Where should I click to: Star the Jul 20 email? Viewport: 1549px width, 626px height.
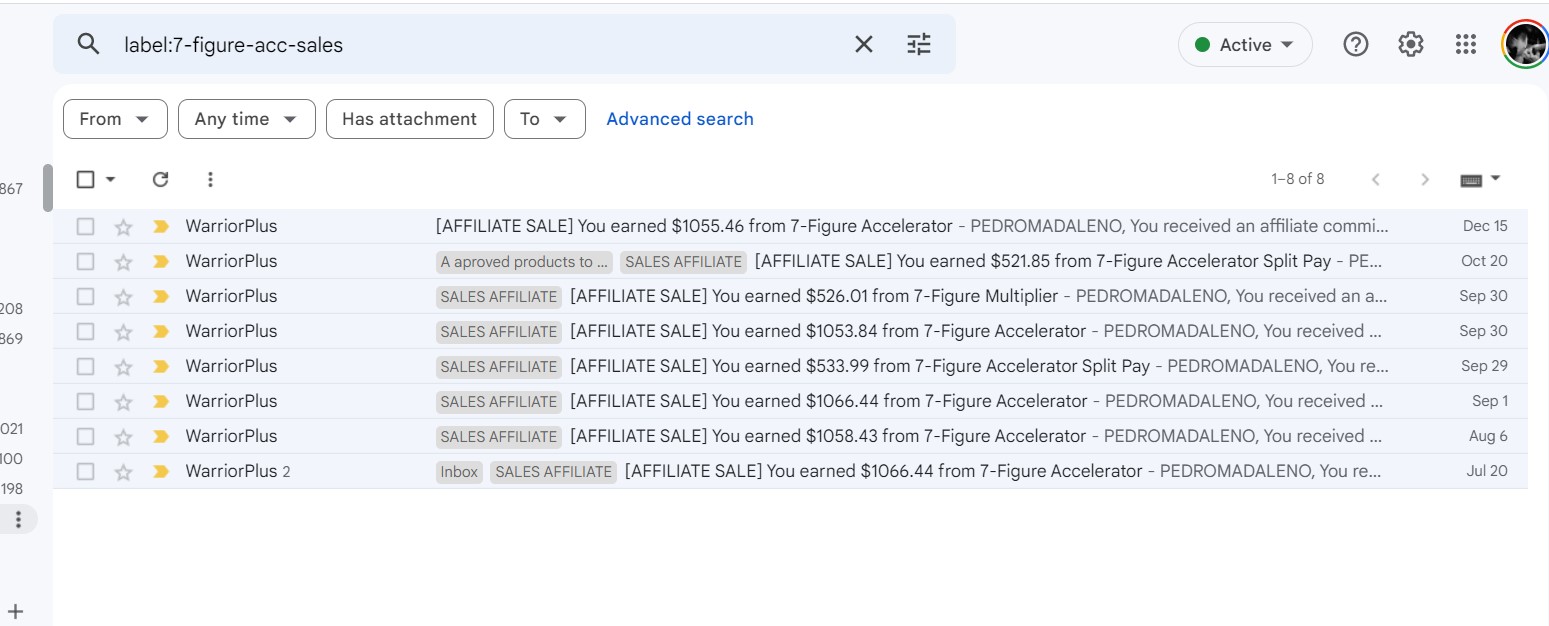pos(123,471)
